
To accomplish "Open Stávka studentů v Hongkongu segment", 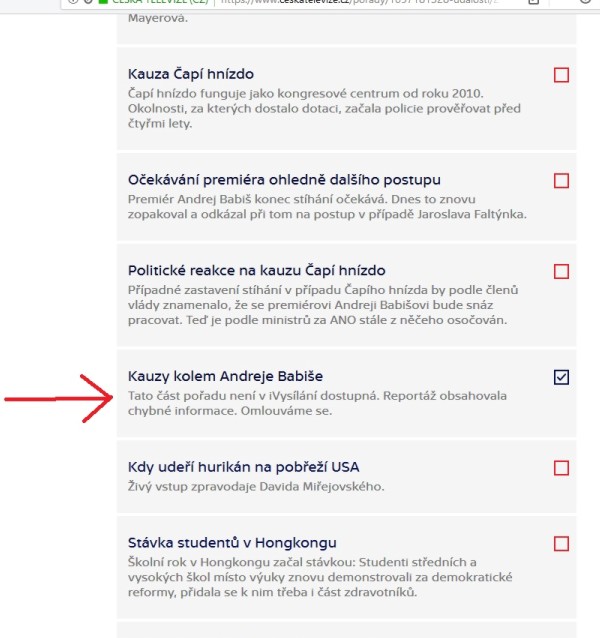I will click(232, 543).
